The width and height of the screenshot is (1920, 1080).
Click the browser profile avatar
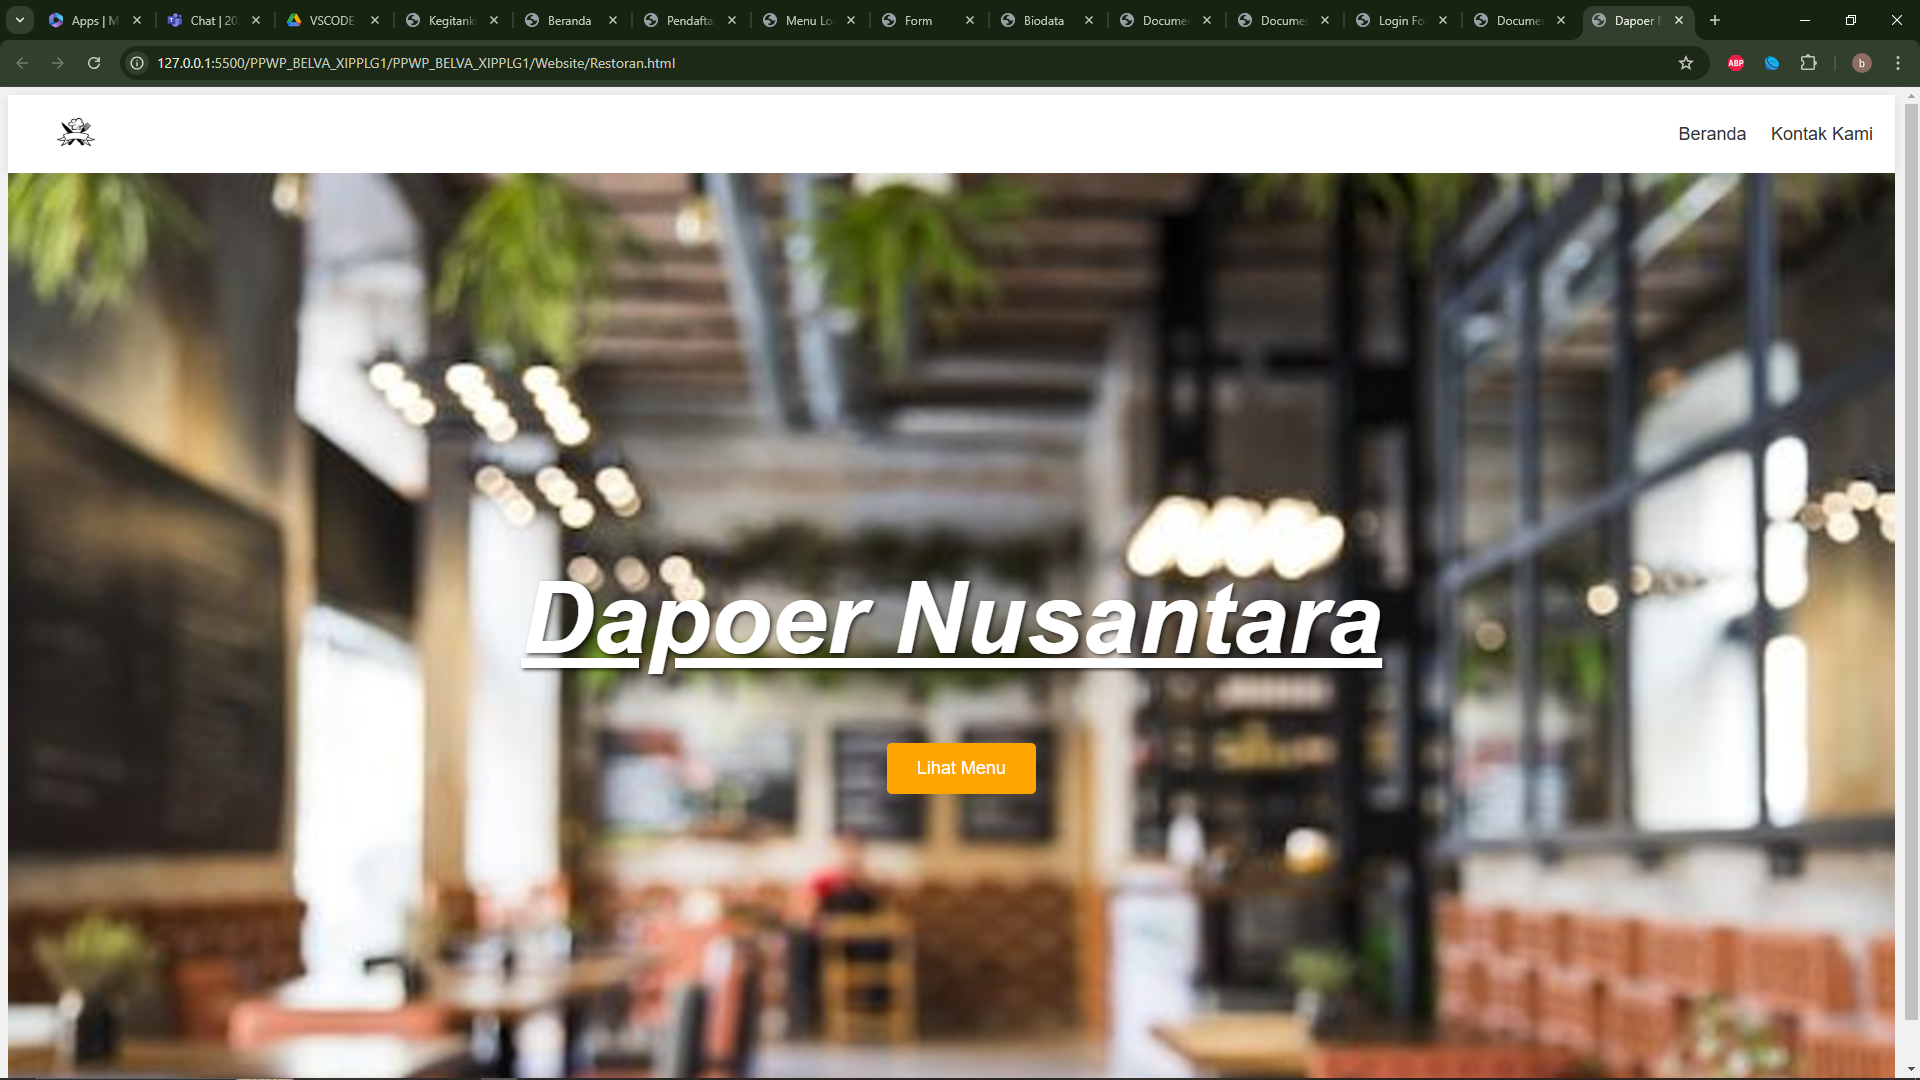coord(1861,63)
